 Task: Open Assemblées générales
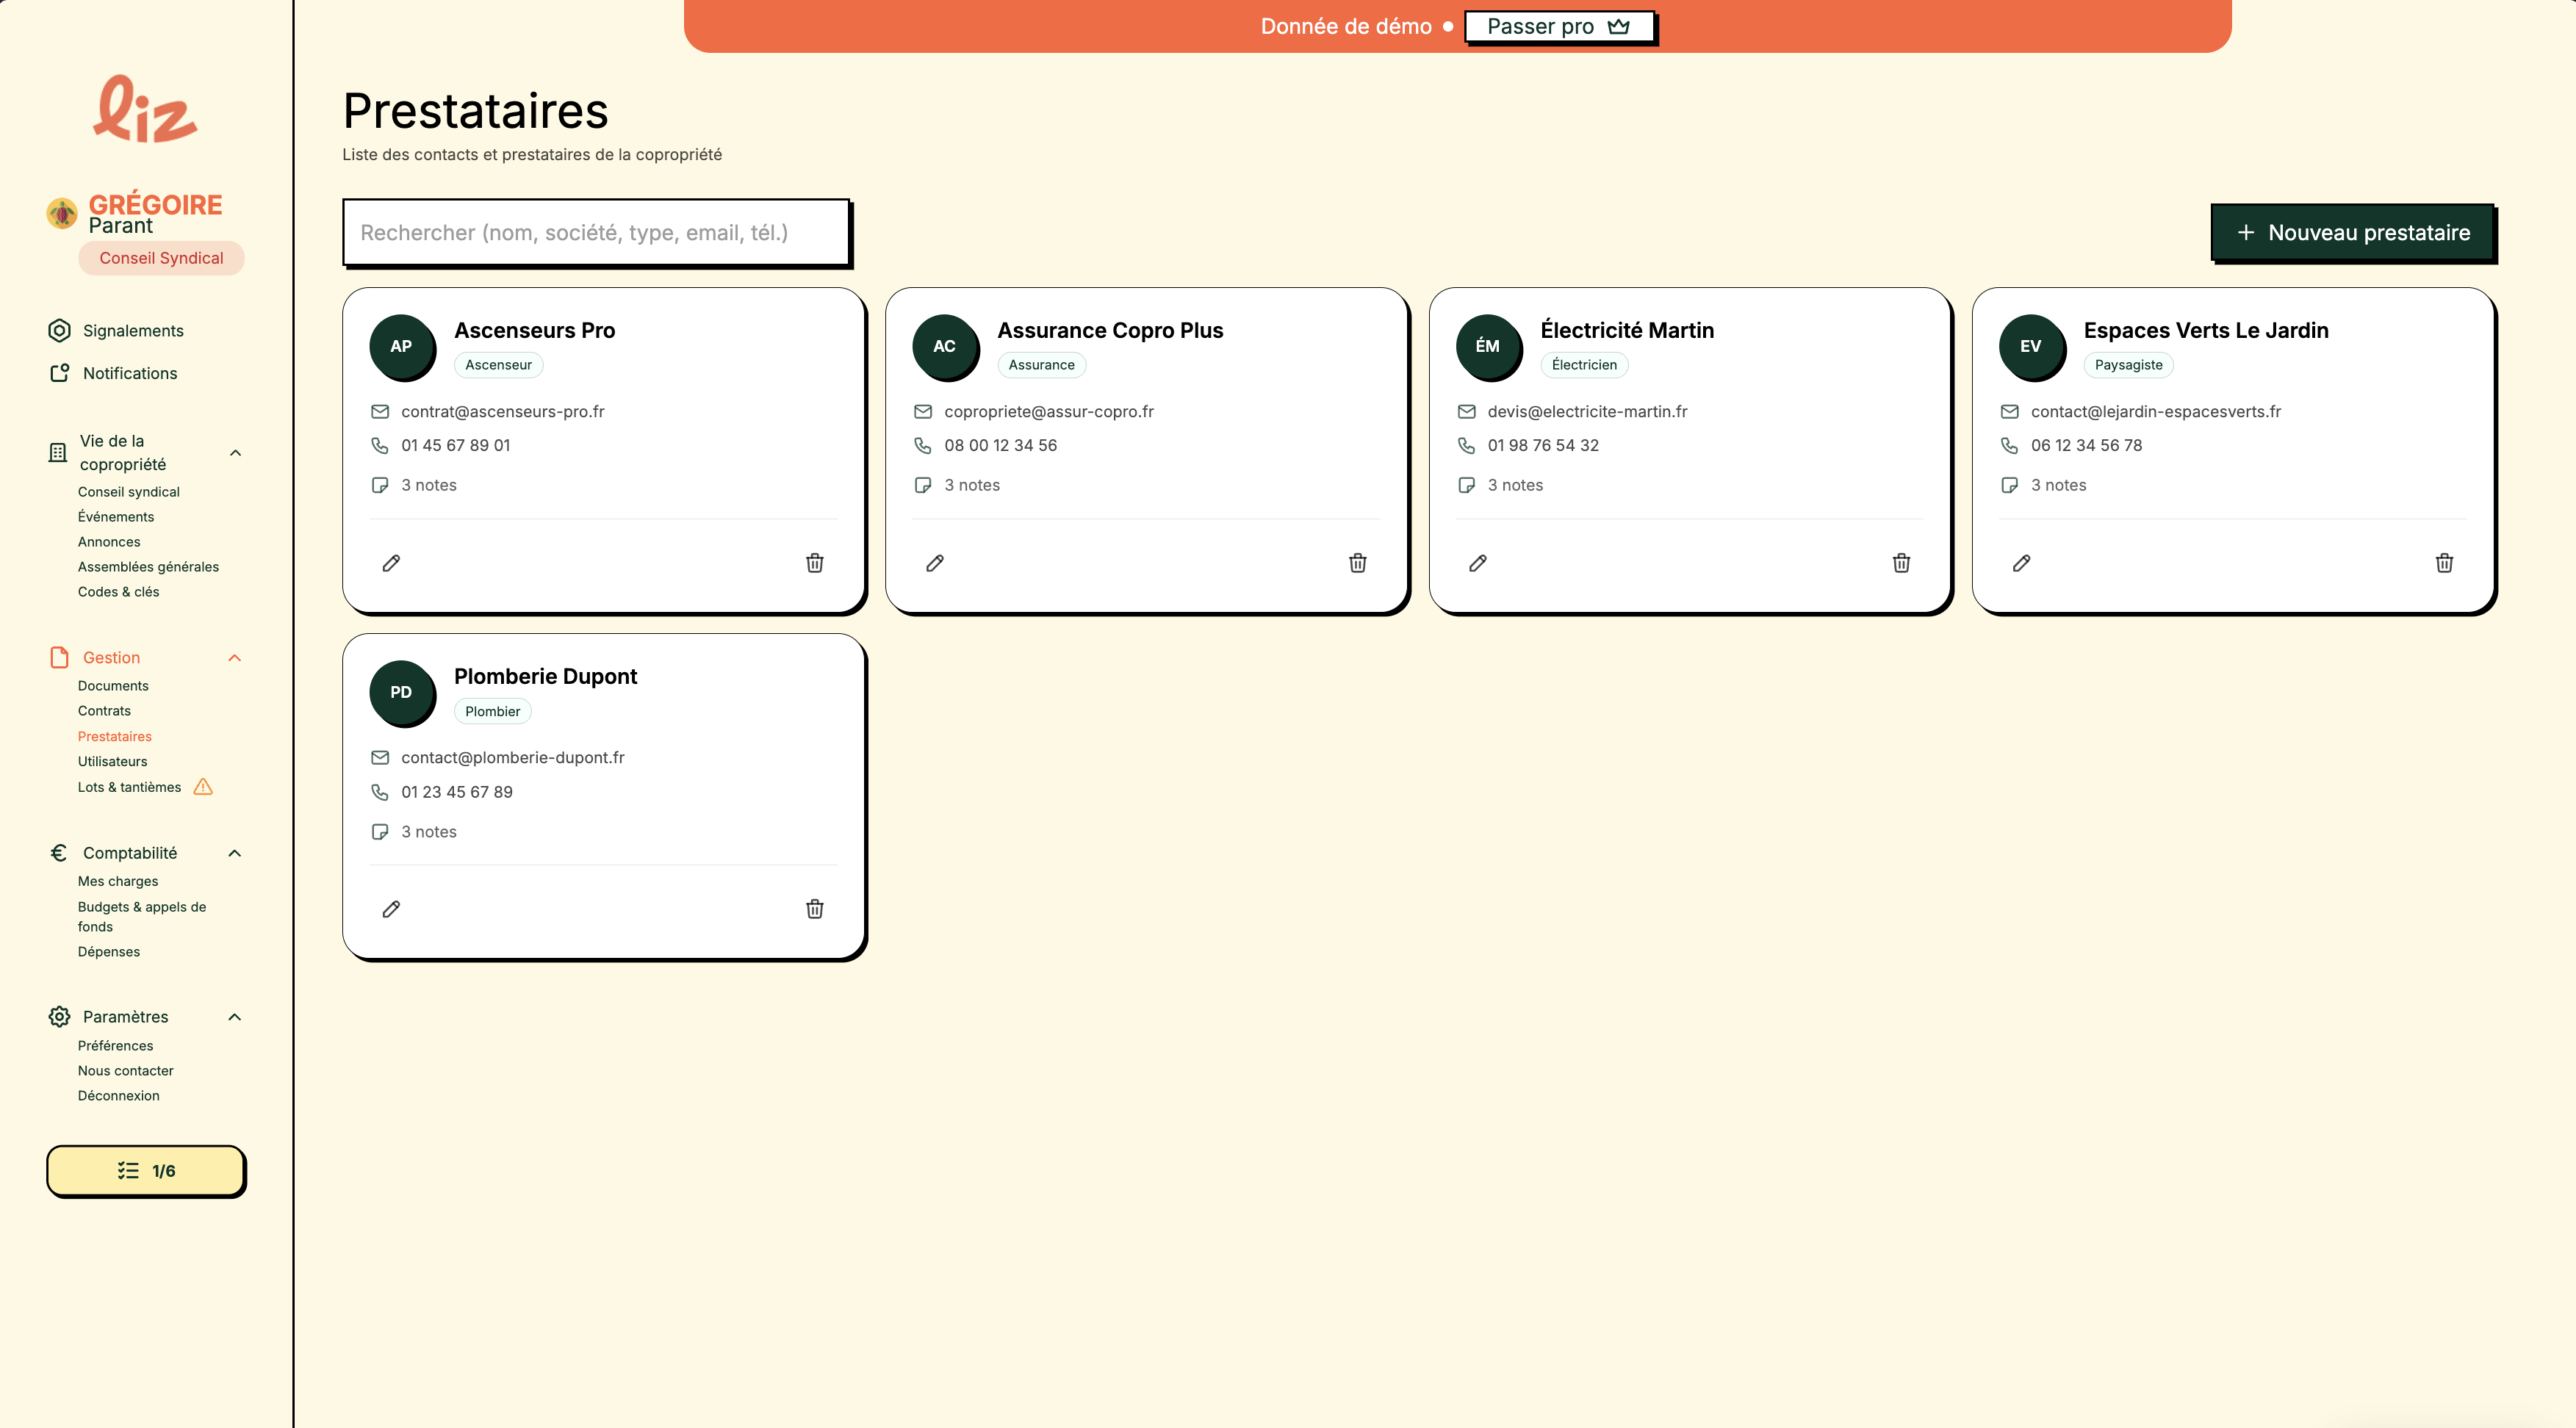[148, 567]
